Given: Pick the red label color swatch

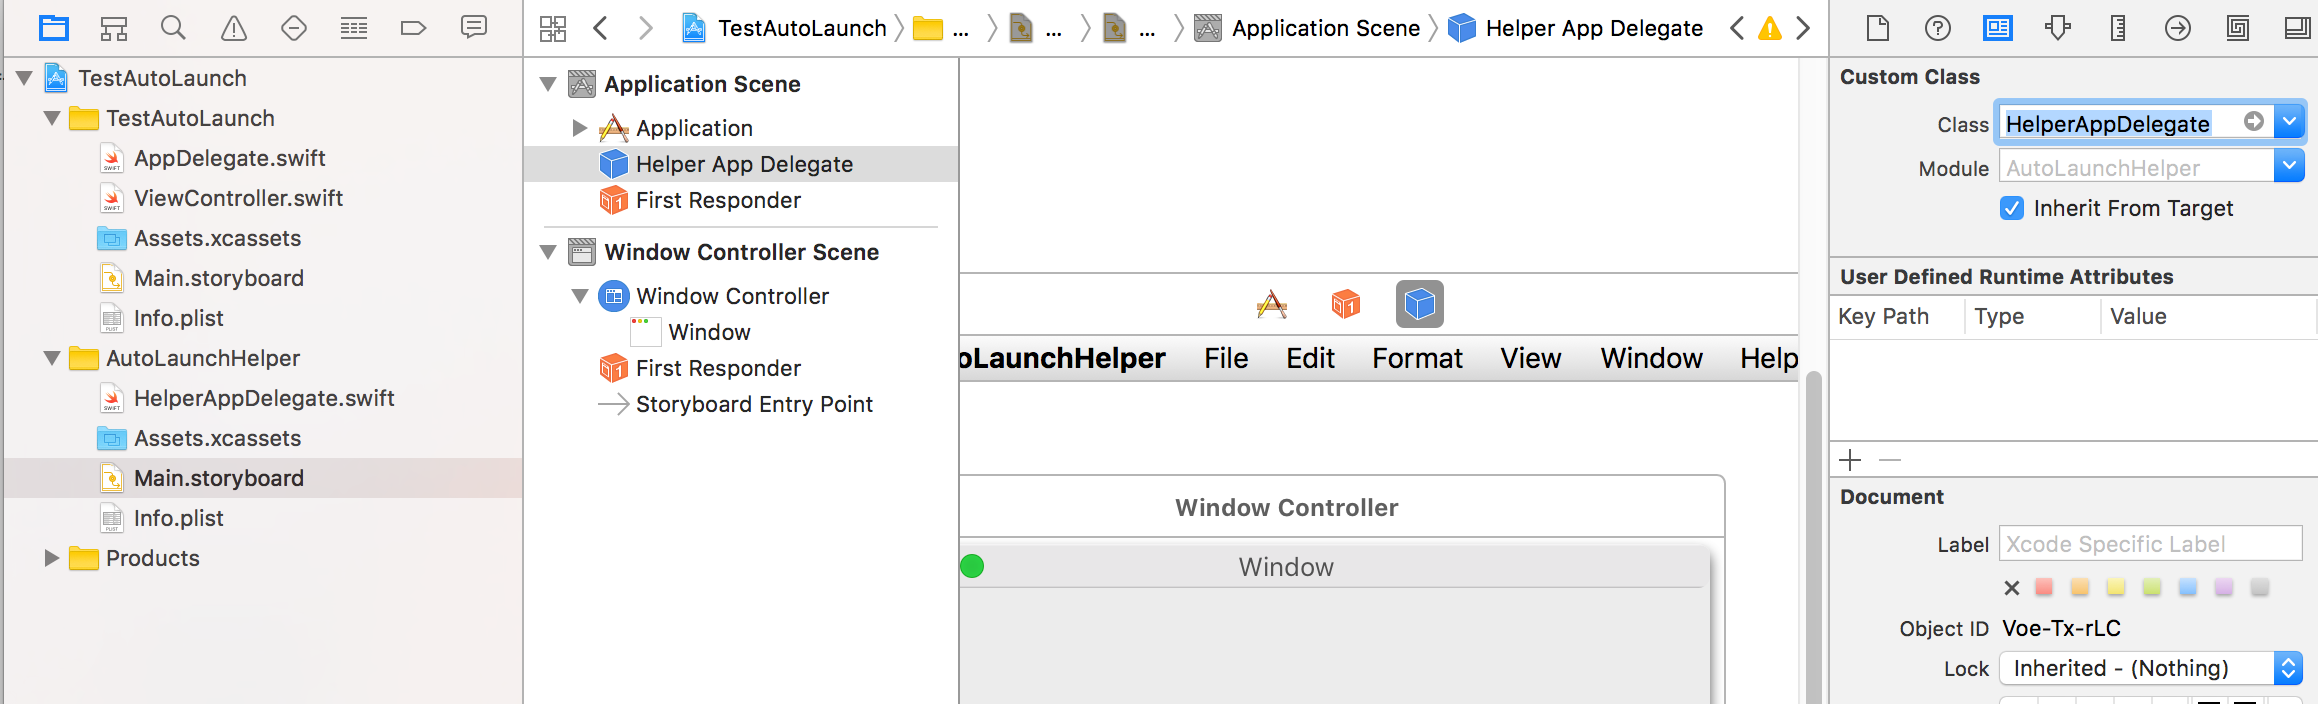Looking at the screenshot, I should (2044, 587).
